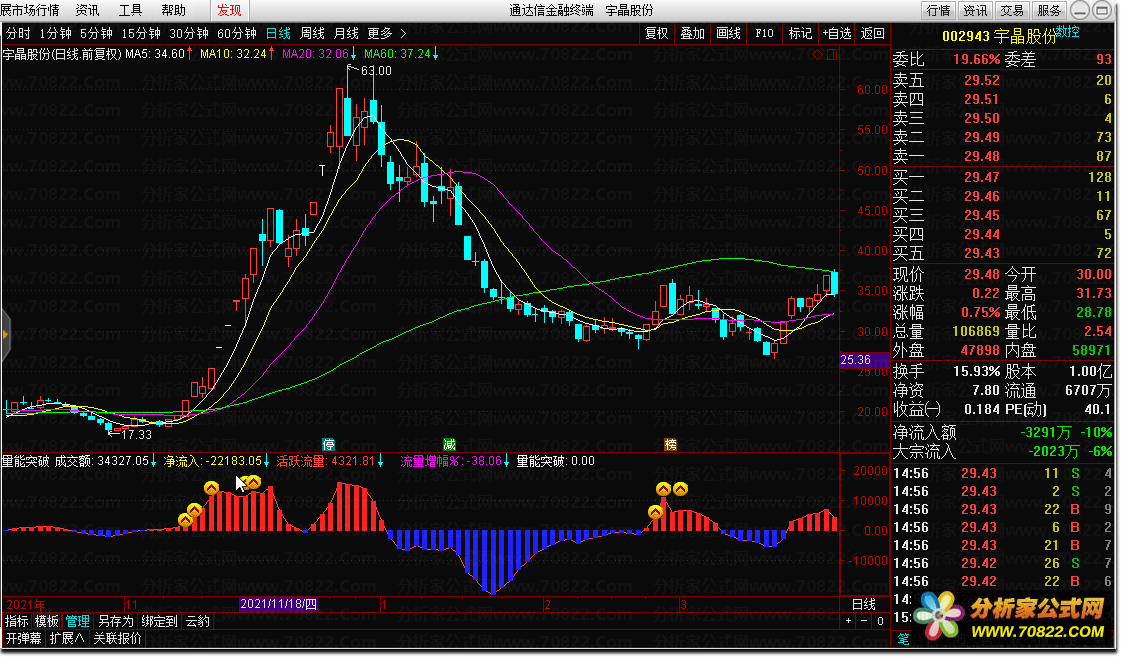Open the 发现 tab
Viewport: 1122px width, 657px height.
[x=229, y=10]
